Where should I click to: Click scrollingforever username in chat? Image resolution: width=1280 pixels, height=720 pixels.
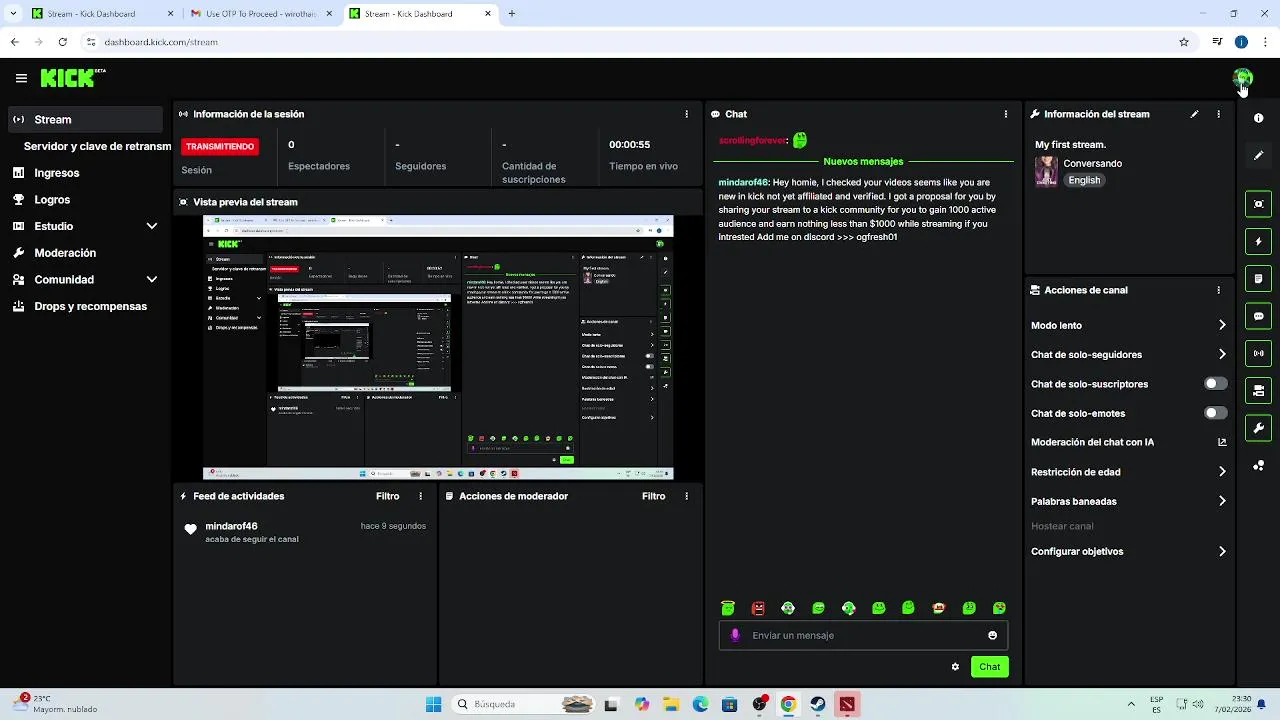(x=753, y=141)
